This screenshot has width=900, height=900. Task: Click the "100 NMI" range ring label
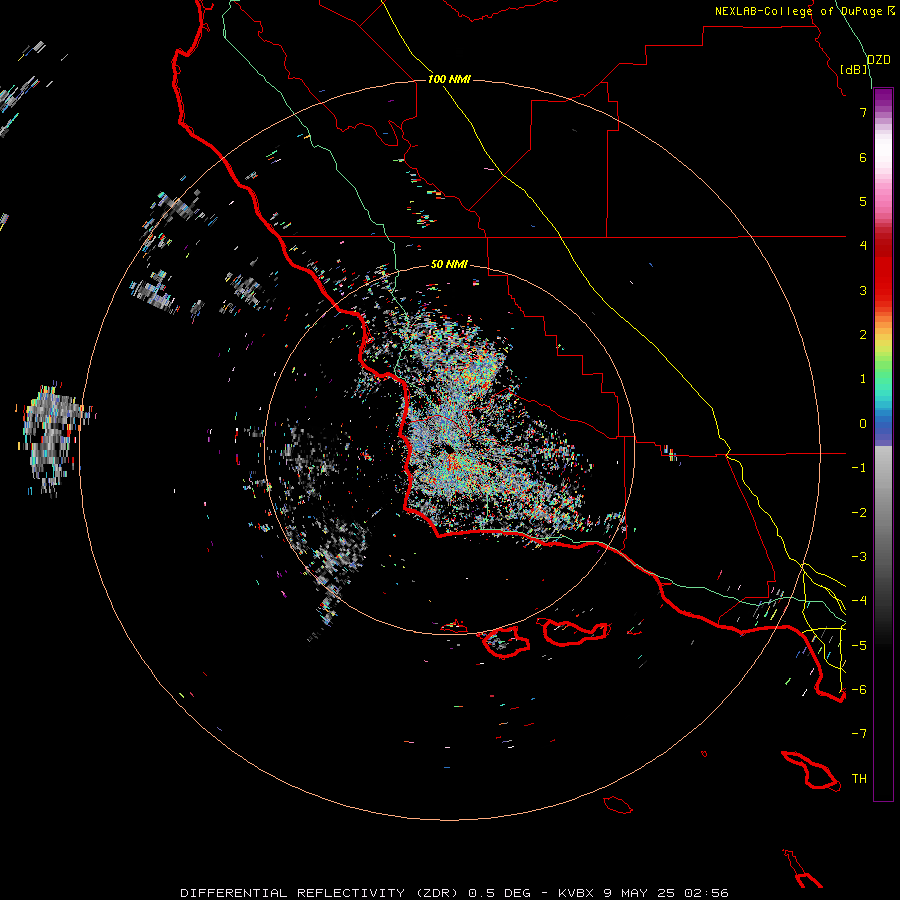449,79
